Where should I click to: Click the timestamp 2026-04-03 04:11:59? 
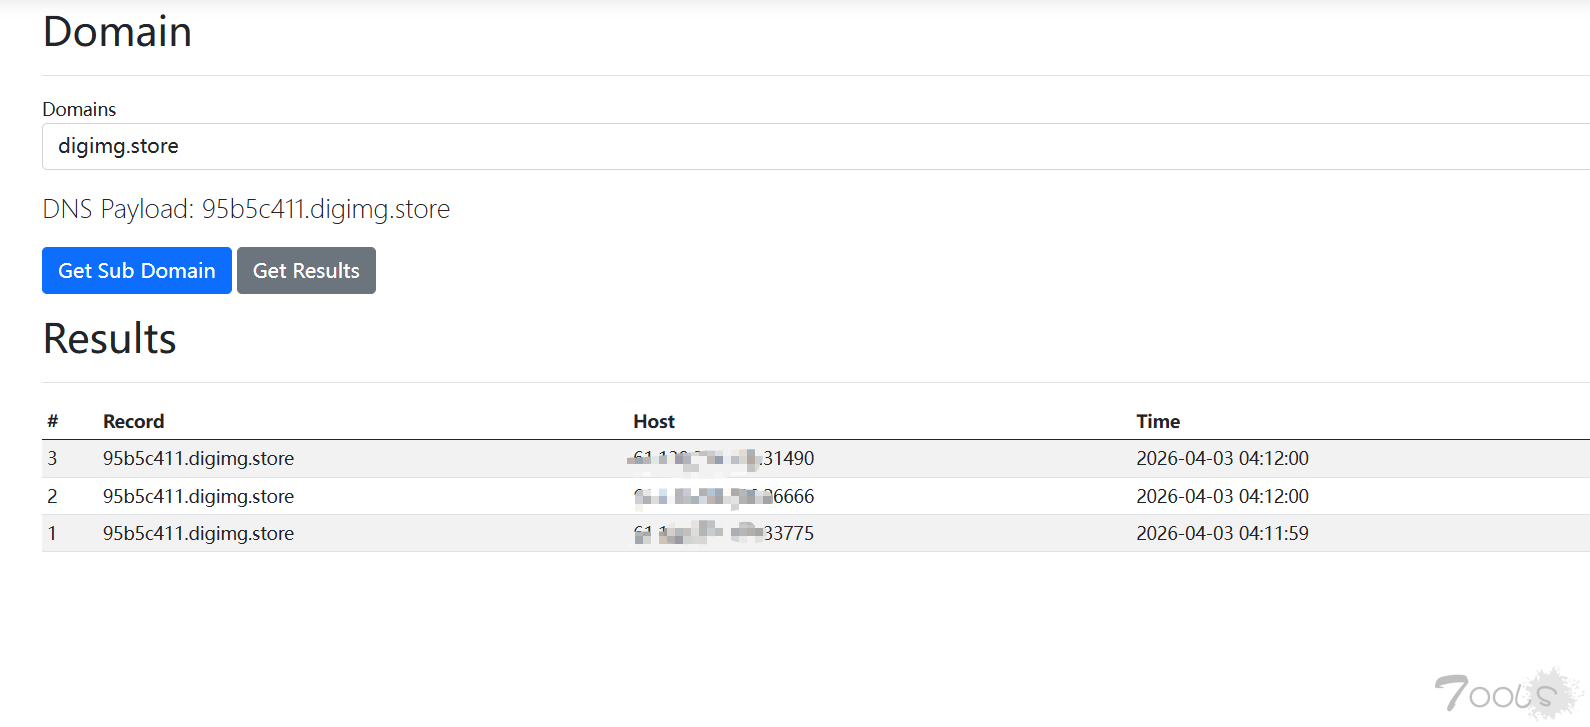coord(1222,534)
